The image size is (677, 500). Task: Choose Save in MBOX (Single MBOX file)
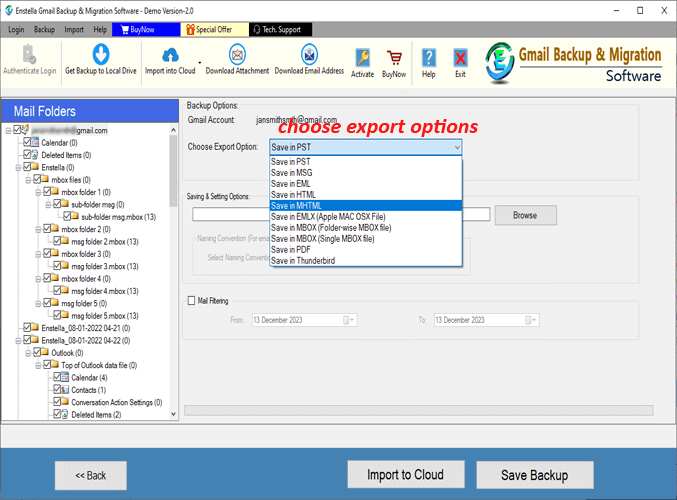(x=366, y=239)
